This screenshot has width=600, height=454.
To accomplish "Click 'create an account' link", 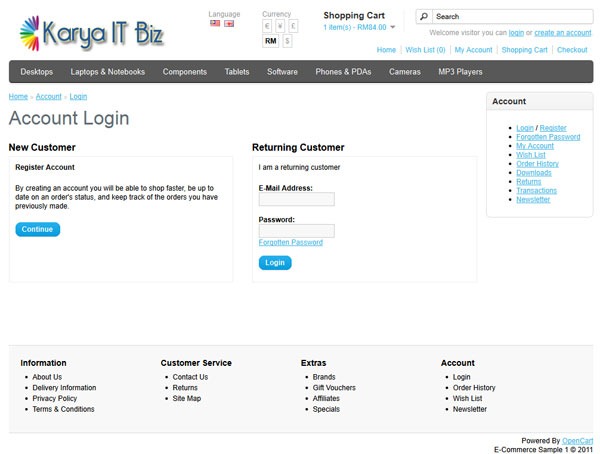I will pos(563,33).
